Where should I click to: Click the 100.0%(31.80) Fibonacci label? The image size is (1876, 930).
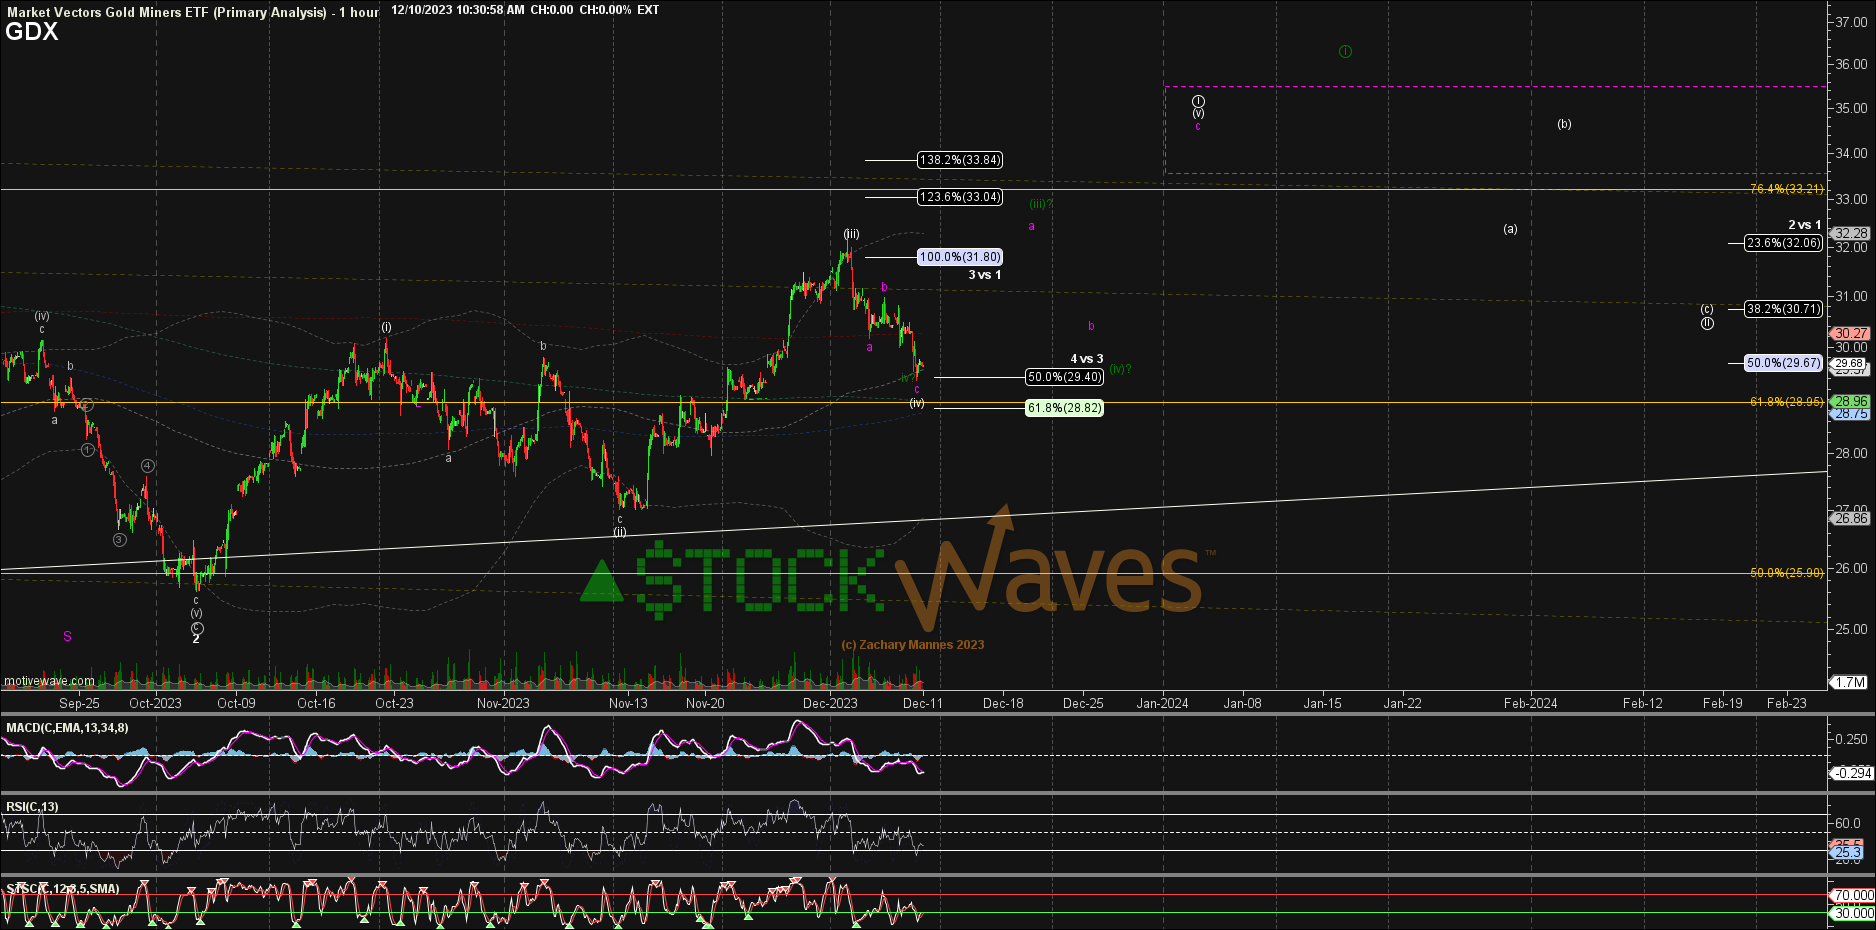click(960, 257)
